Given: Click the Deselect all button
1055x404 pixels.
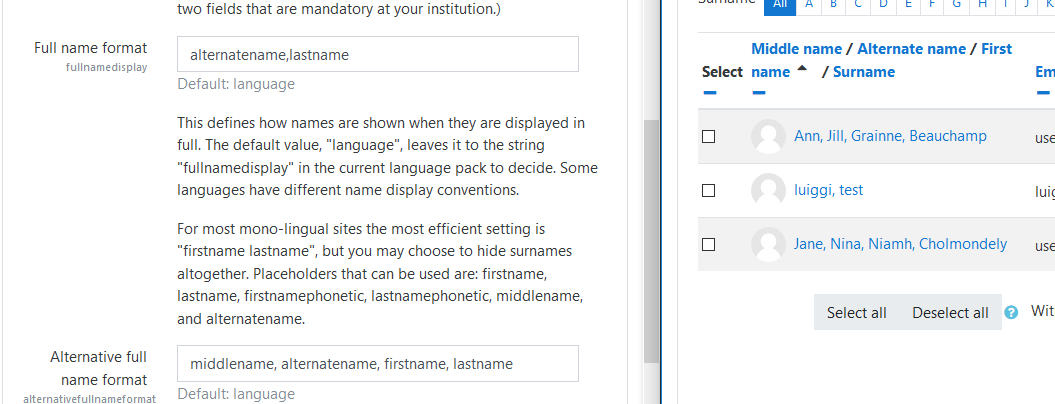Looking at the screenshot, I should [x=950, y=312].
